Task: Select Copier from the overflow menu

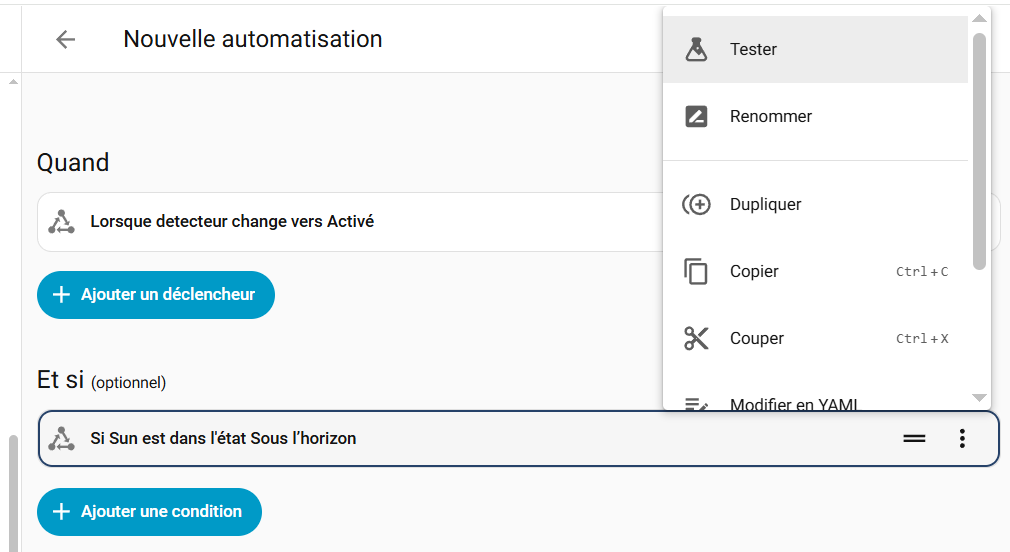Action: pos(754,271)
